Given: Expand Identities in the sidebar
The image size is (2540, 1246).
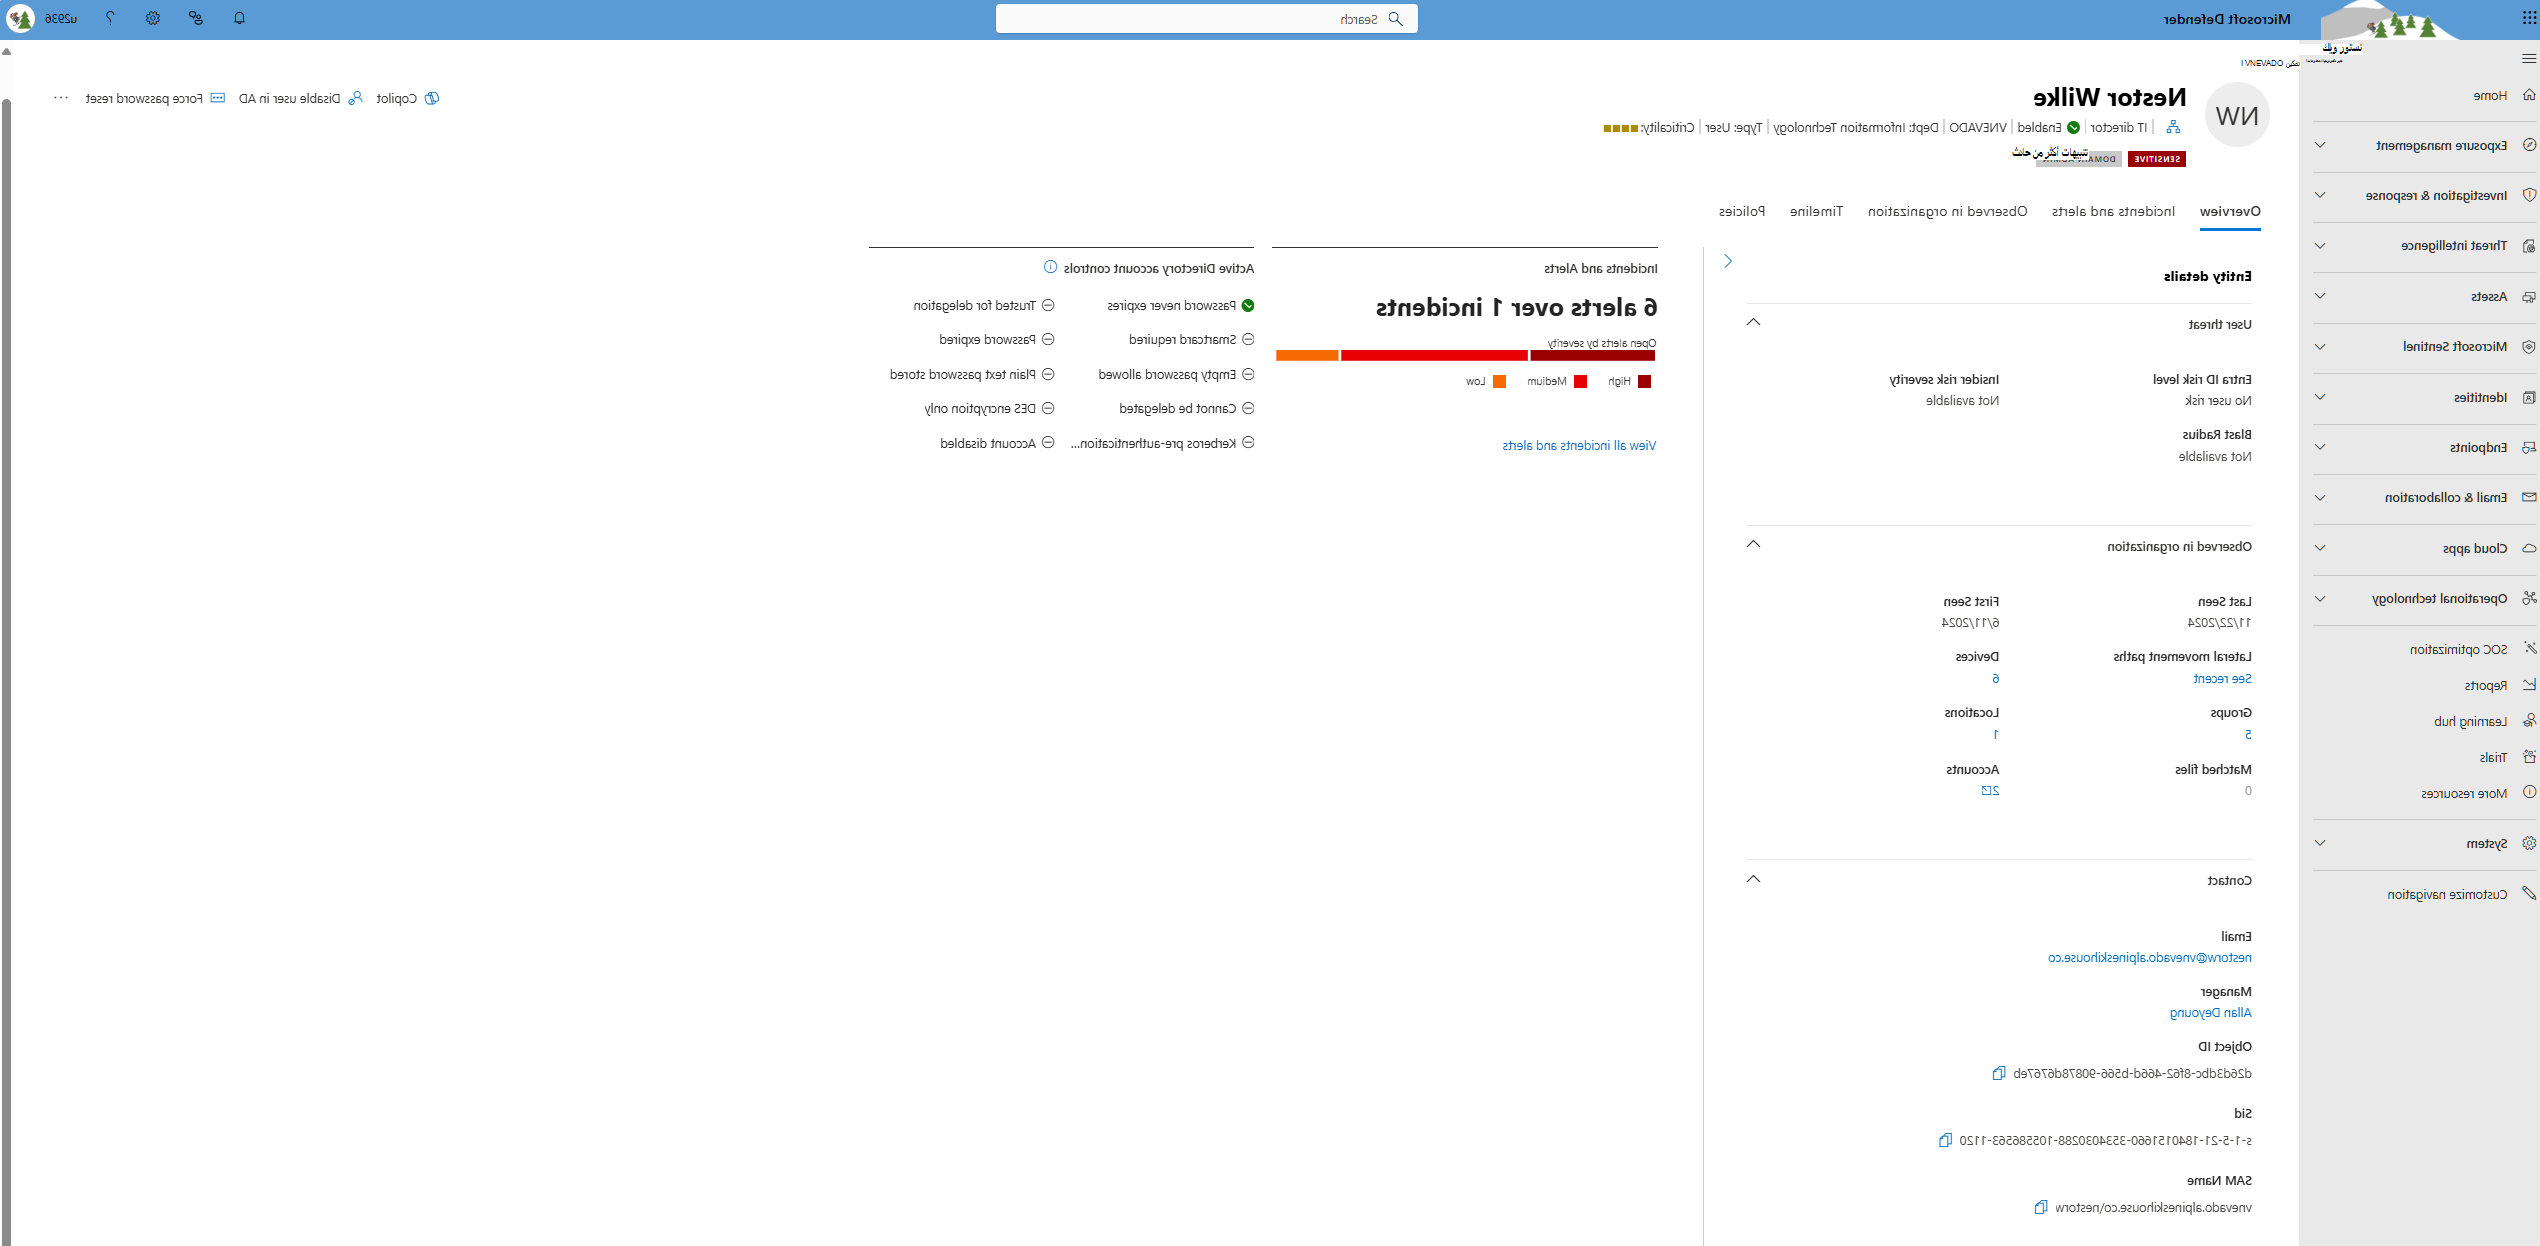Looking at the screenshot, I should (2320, 397).
